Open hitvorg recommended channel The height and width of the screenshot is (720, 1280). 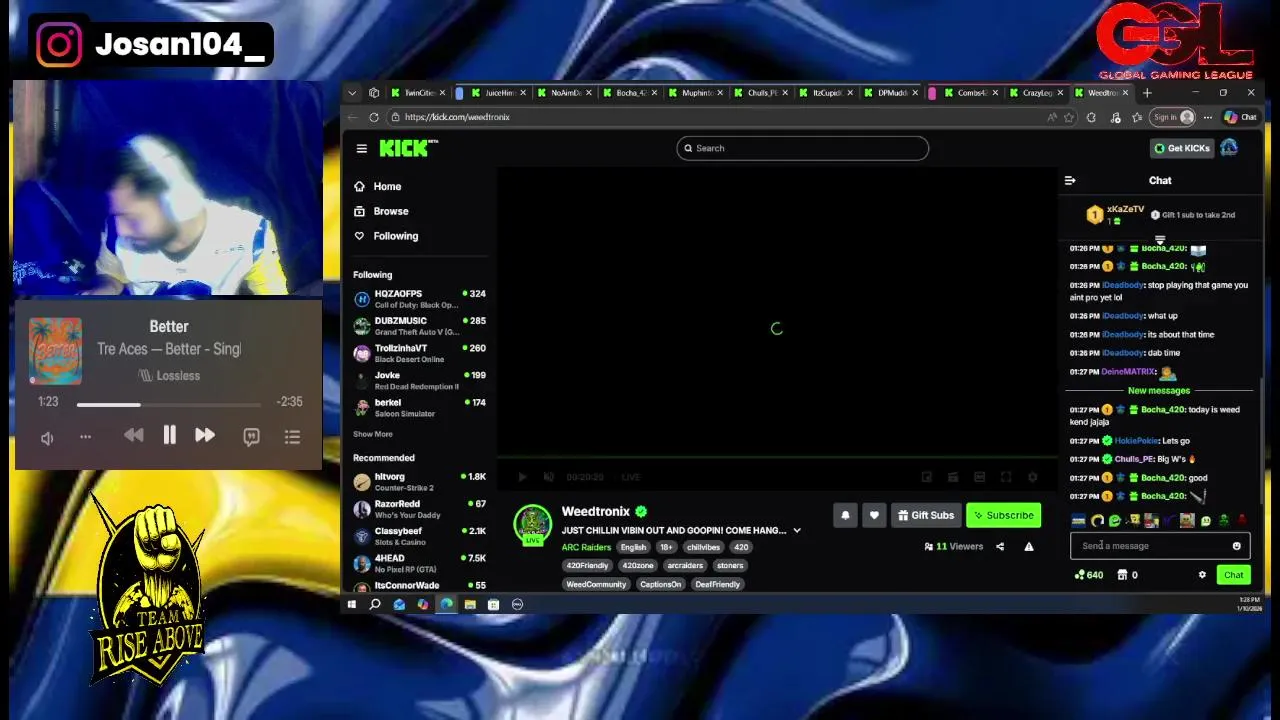coord(420,481)
